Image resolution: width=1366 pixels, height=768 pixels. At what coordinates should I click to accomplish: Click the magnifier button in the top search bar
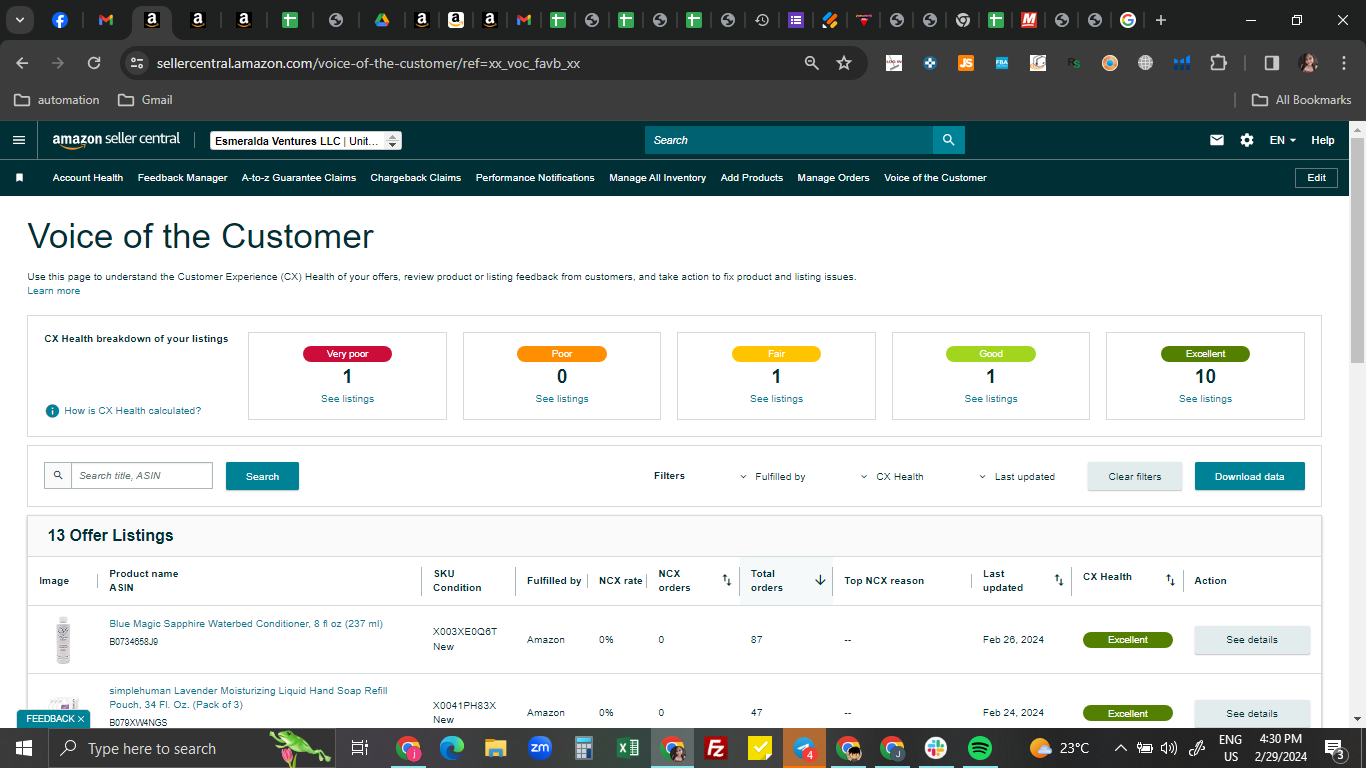(x=949, y=140)
